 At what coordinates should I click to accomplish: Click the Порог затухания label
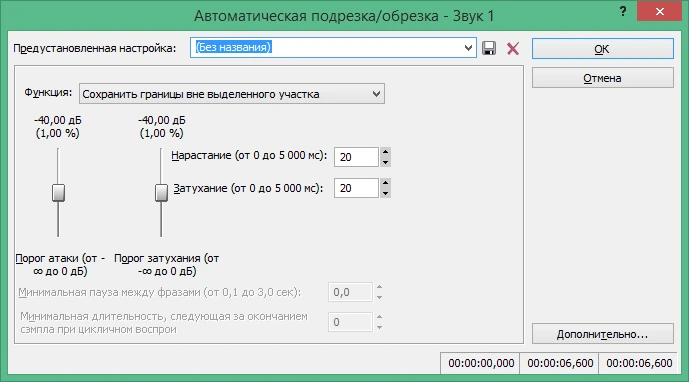(x=167, y=265)
